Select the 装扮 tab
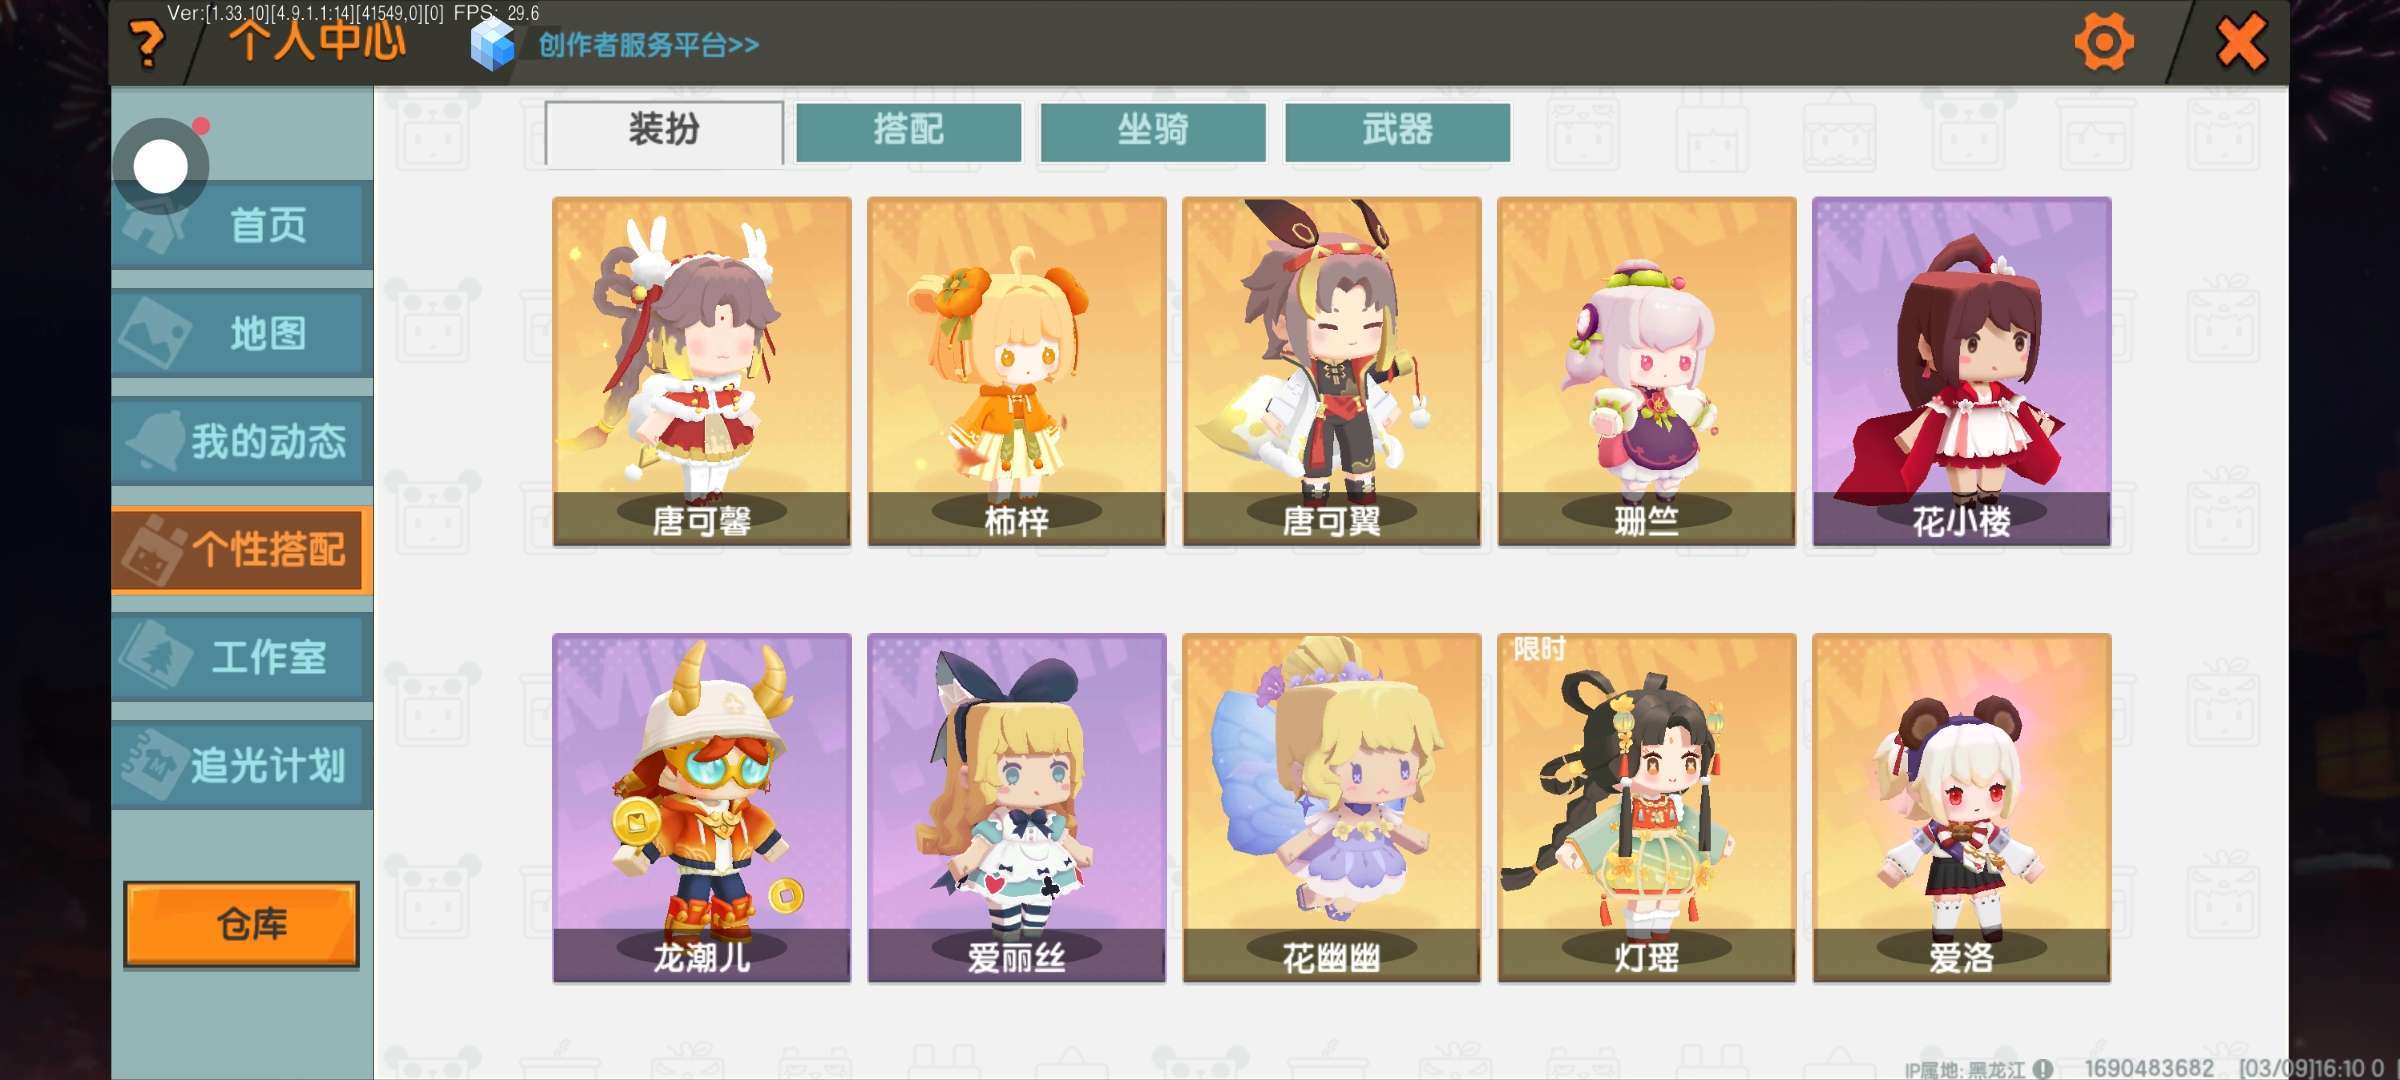Screen dimensions: 2400x1080 click(x=664, y=131)
